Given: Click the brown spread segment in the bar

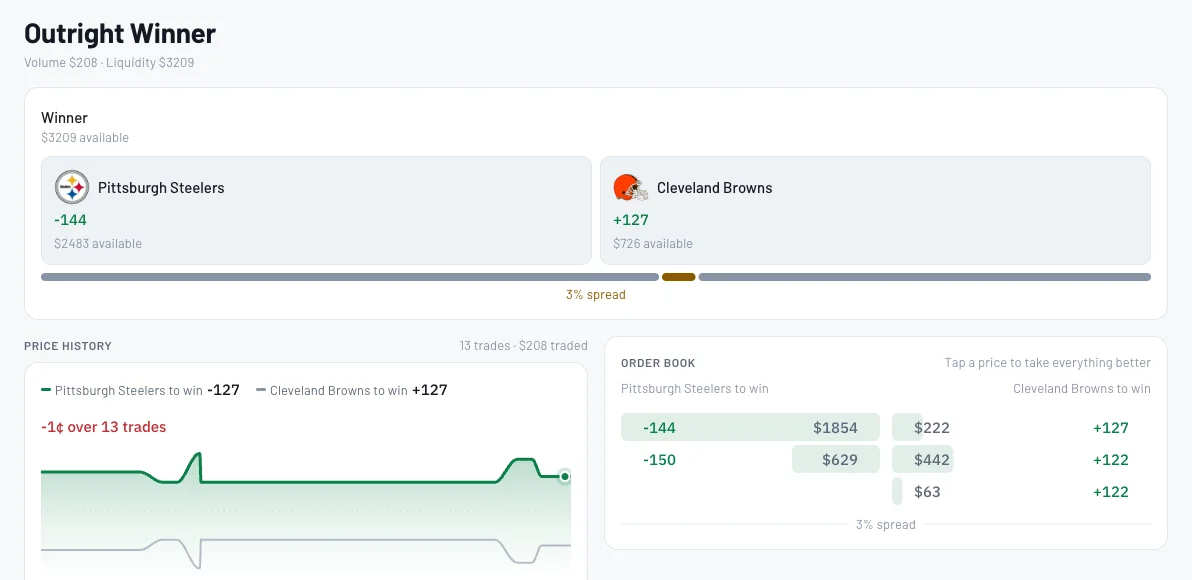Looking at the screenshot, I should click(679, 277).
